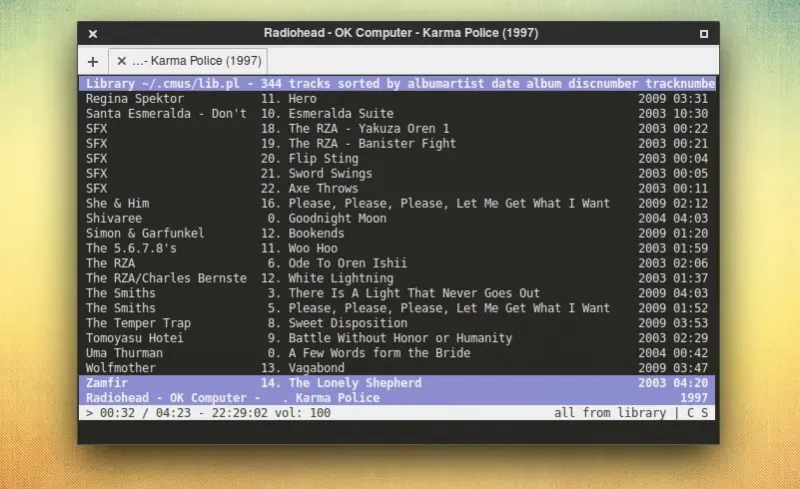The width and height of the screenshot is (800, 489).
Task: Select The Smiths track number 5 row
Action: (397, 308)
